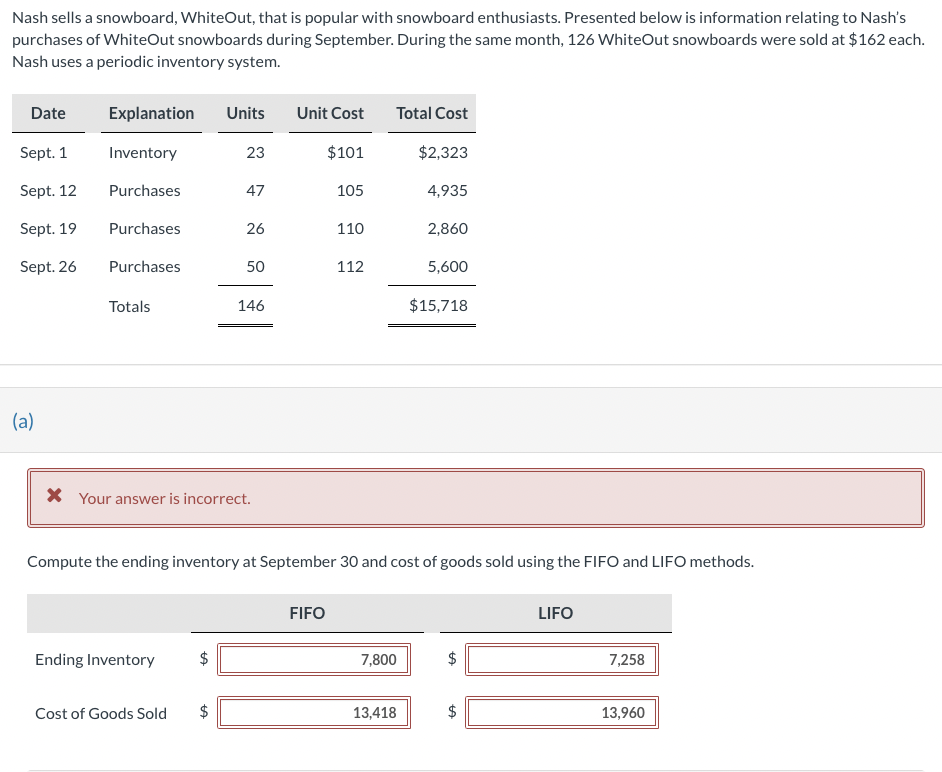Image resolution: width=942 pixels, height=772 pixels.
Task: Click the $15,718 total cost value
Action: [x=438, y=305]
